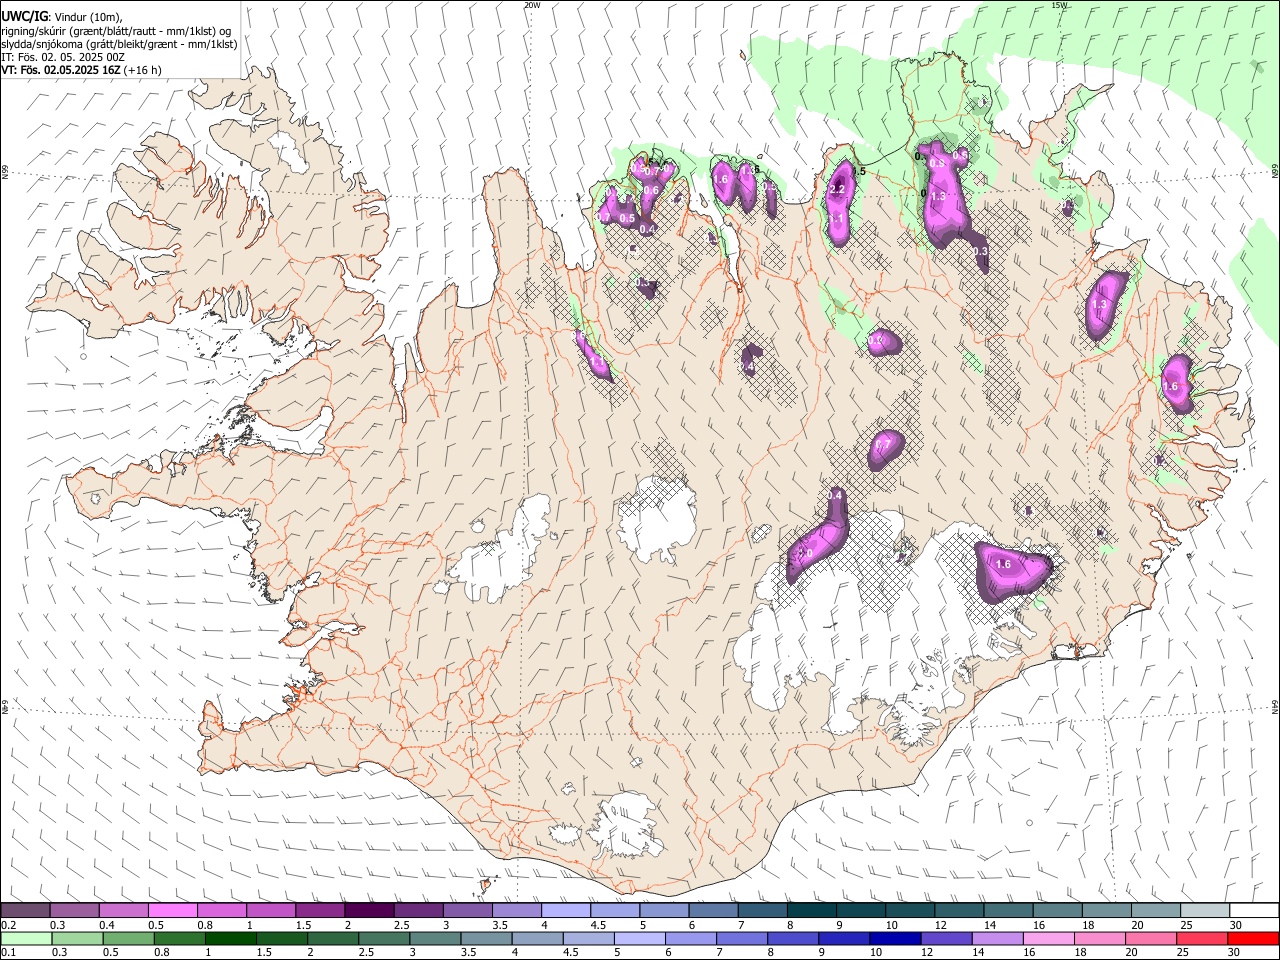The width and height of the screenshot is (1280, 960).
Task: Click the 1.6 value in the Eastfjords
Action: (x=1170, y=386)
